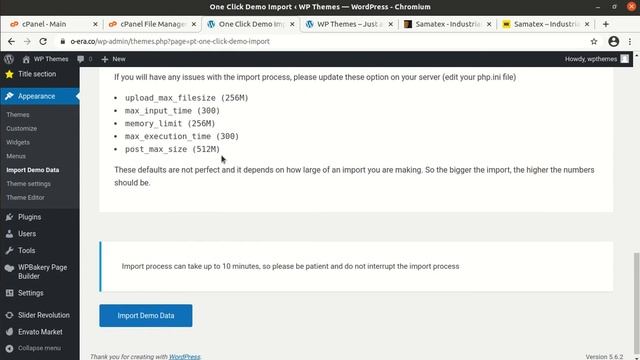Click the blue Import Demo Data button
The image size is (640, 360).
coord(146,316)
